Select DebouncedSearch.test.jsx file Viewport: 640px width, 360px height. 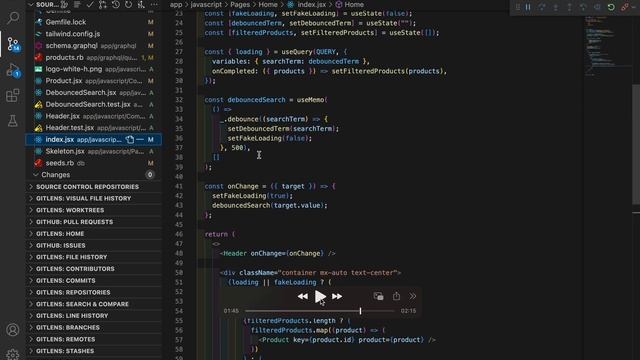click(94, 104)
